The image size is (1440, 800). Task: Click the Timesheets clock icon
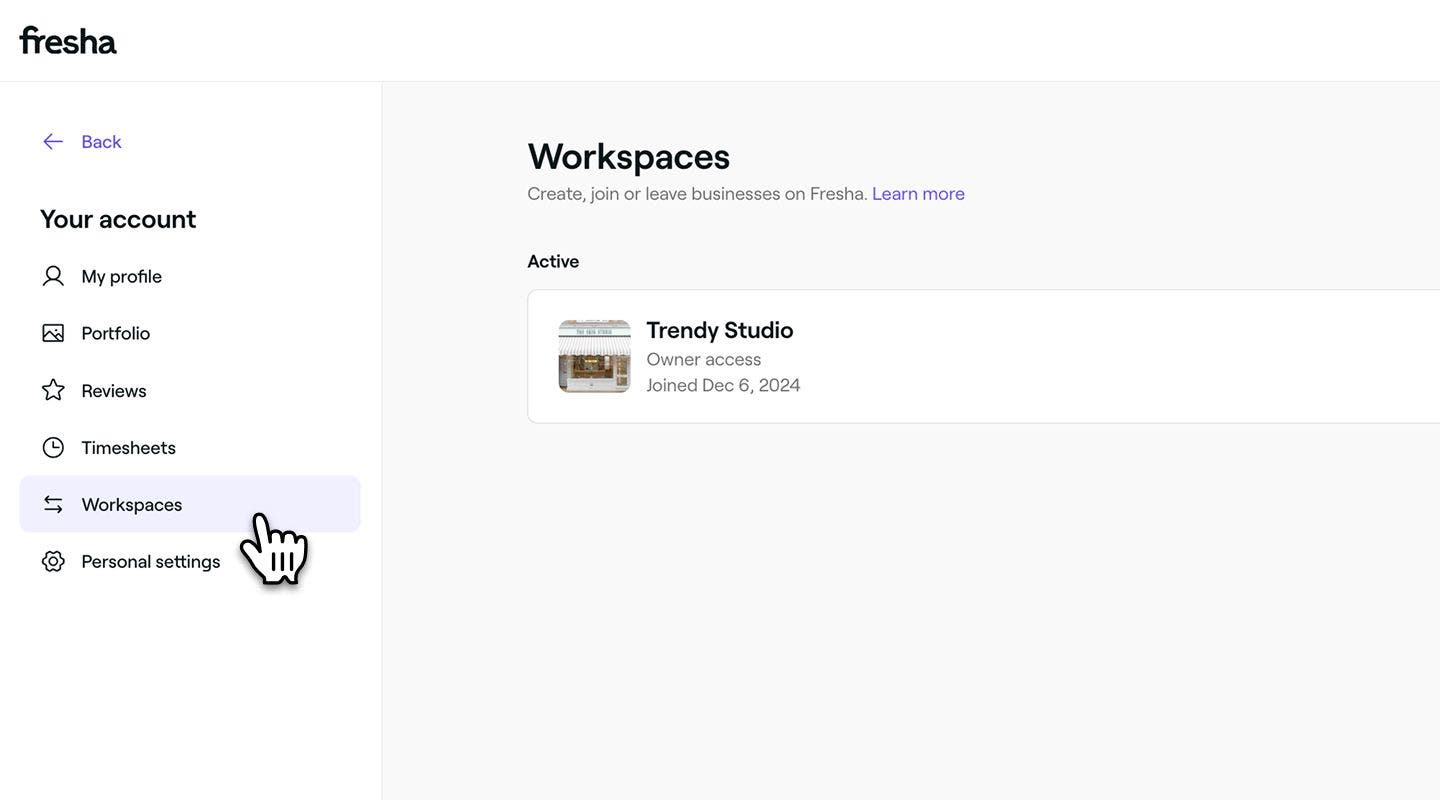tap(53, 447)
